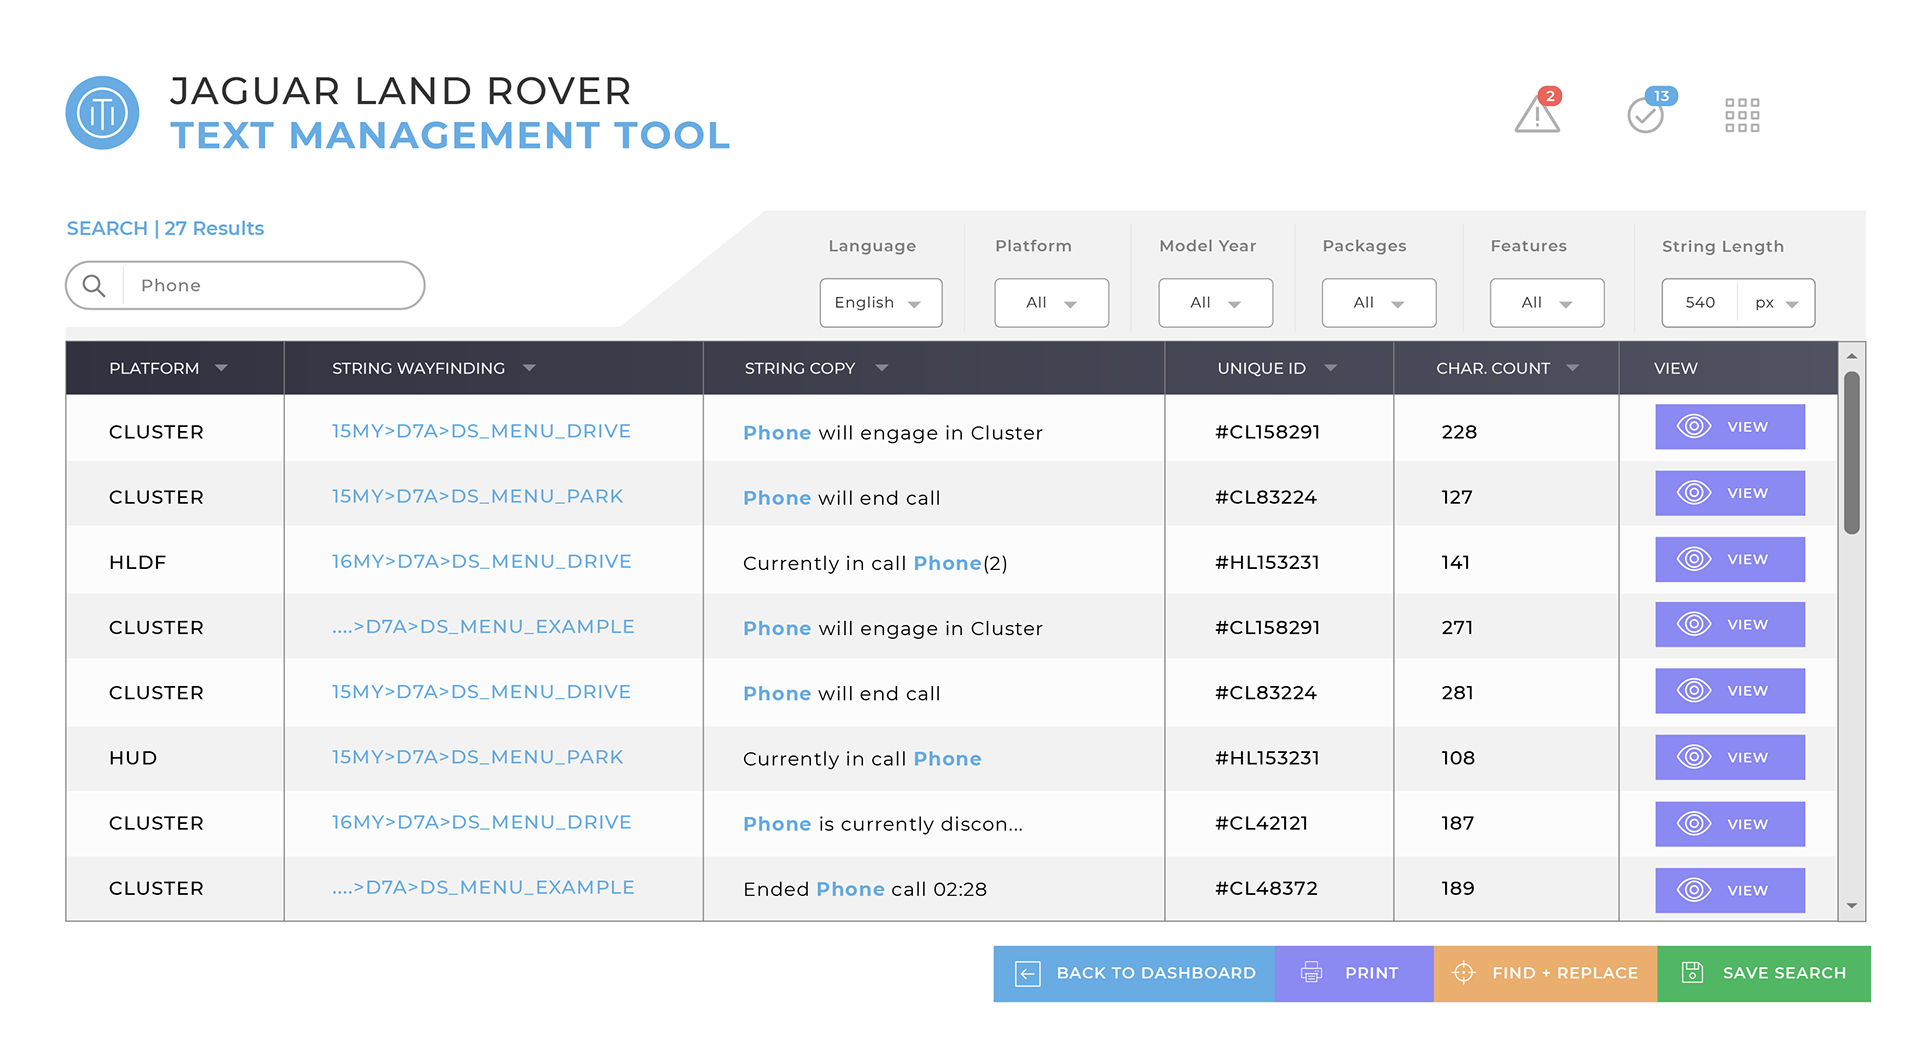The width and height of the screenshot is (1920, 1052).
Task: Open wayfinding link in #CL42121 row
Action: [x=481, y=822]
